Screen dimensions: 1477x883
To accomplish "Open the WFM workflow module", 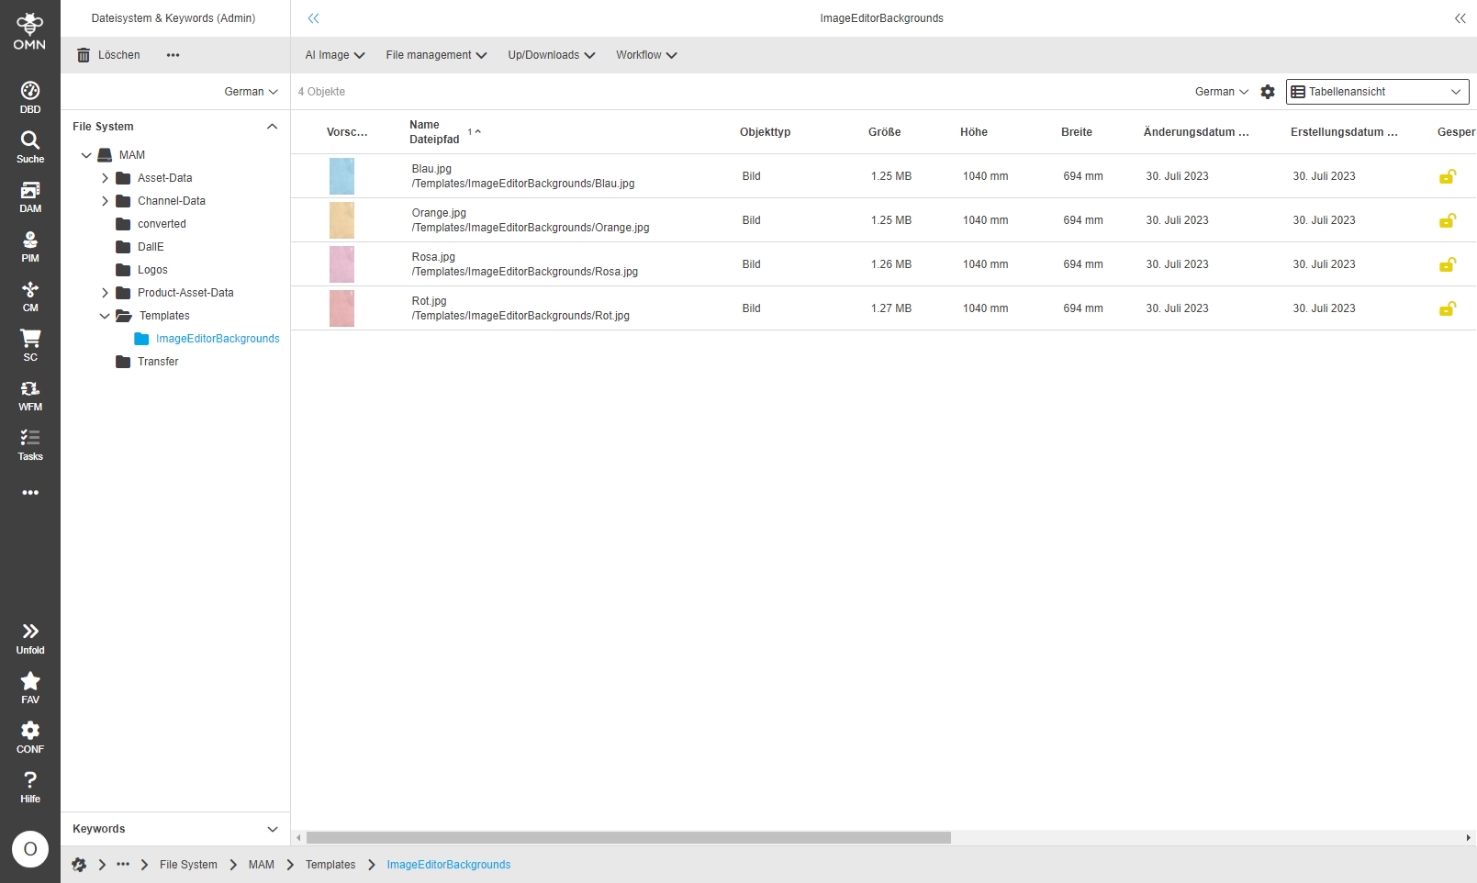I will [30, 395].
